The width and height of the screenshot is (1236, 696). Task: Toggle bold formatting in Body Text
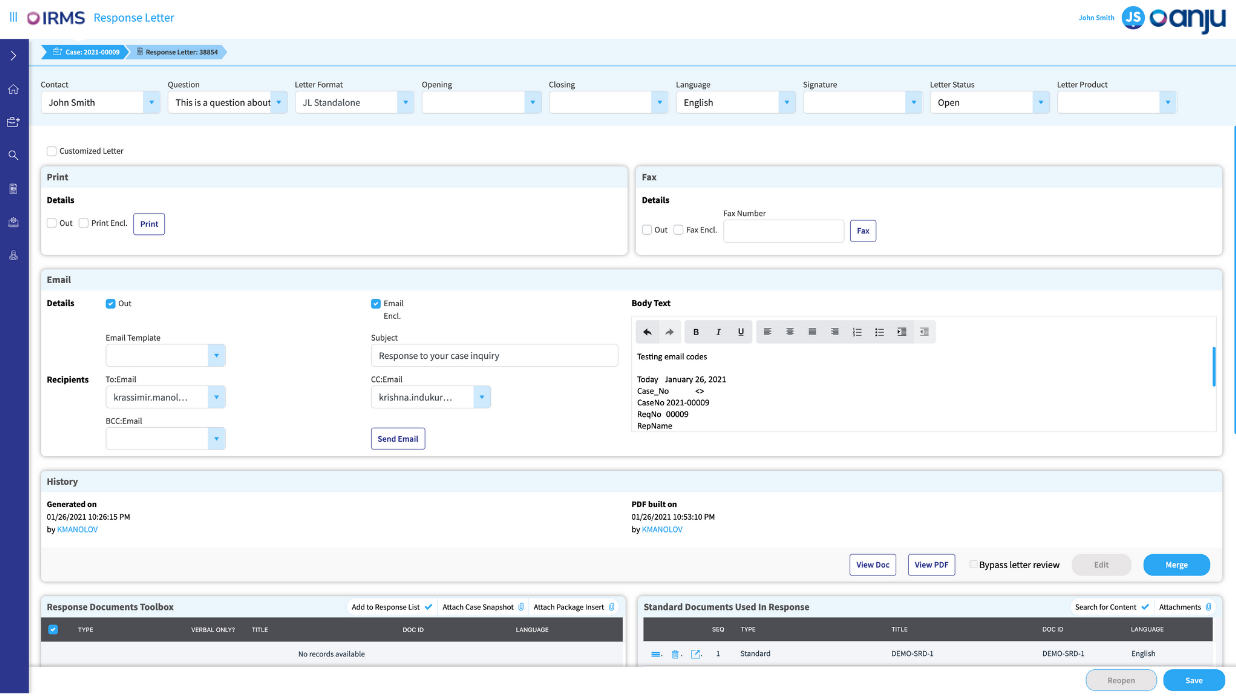[x=696, y=332]
